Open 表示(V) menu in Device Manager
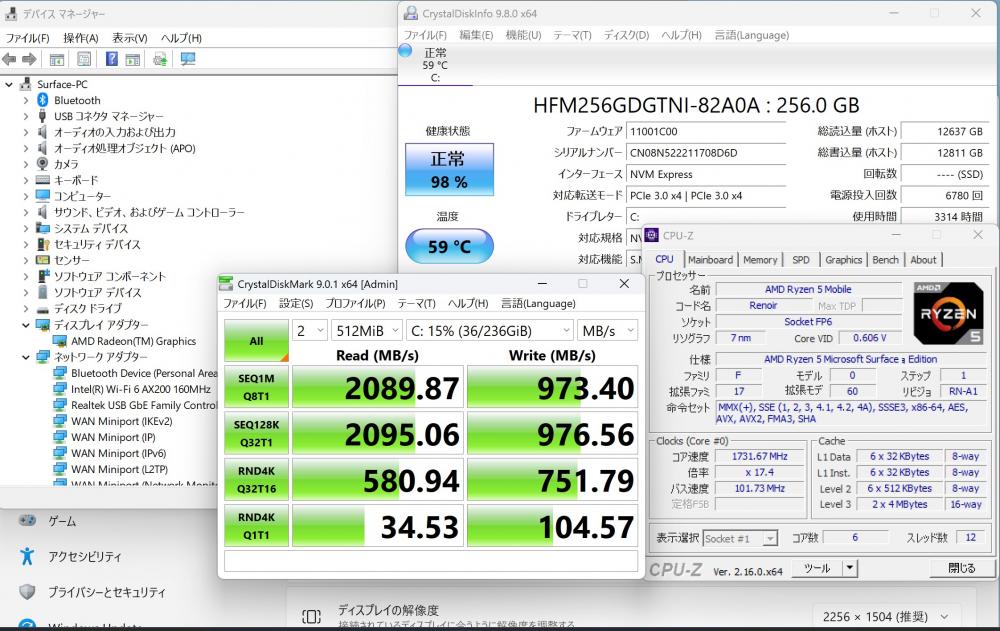Image resolution: width=1000 pixels, height=631 pixels. [129, 38]
